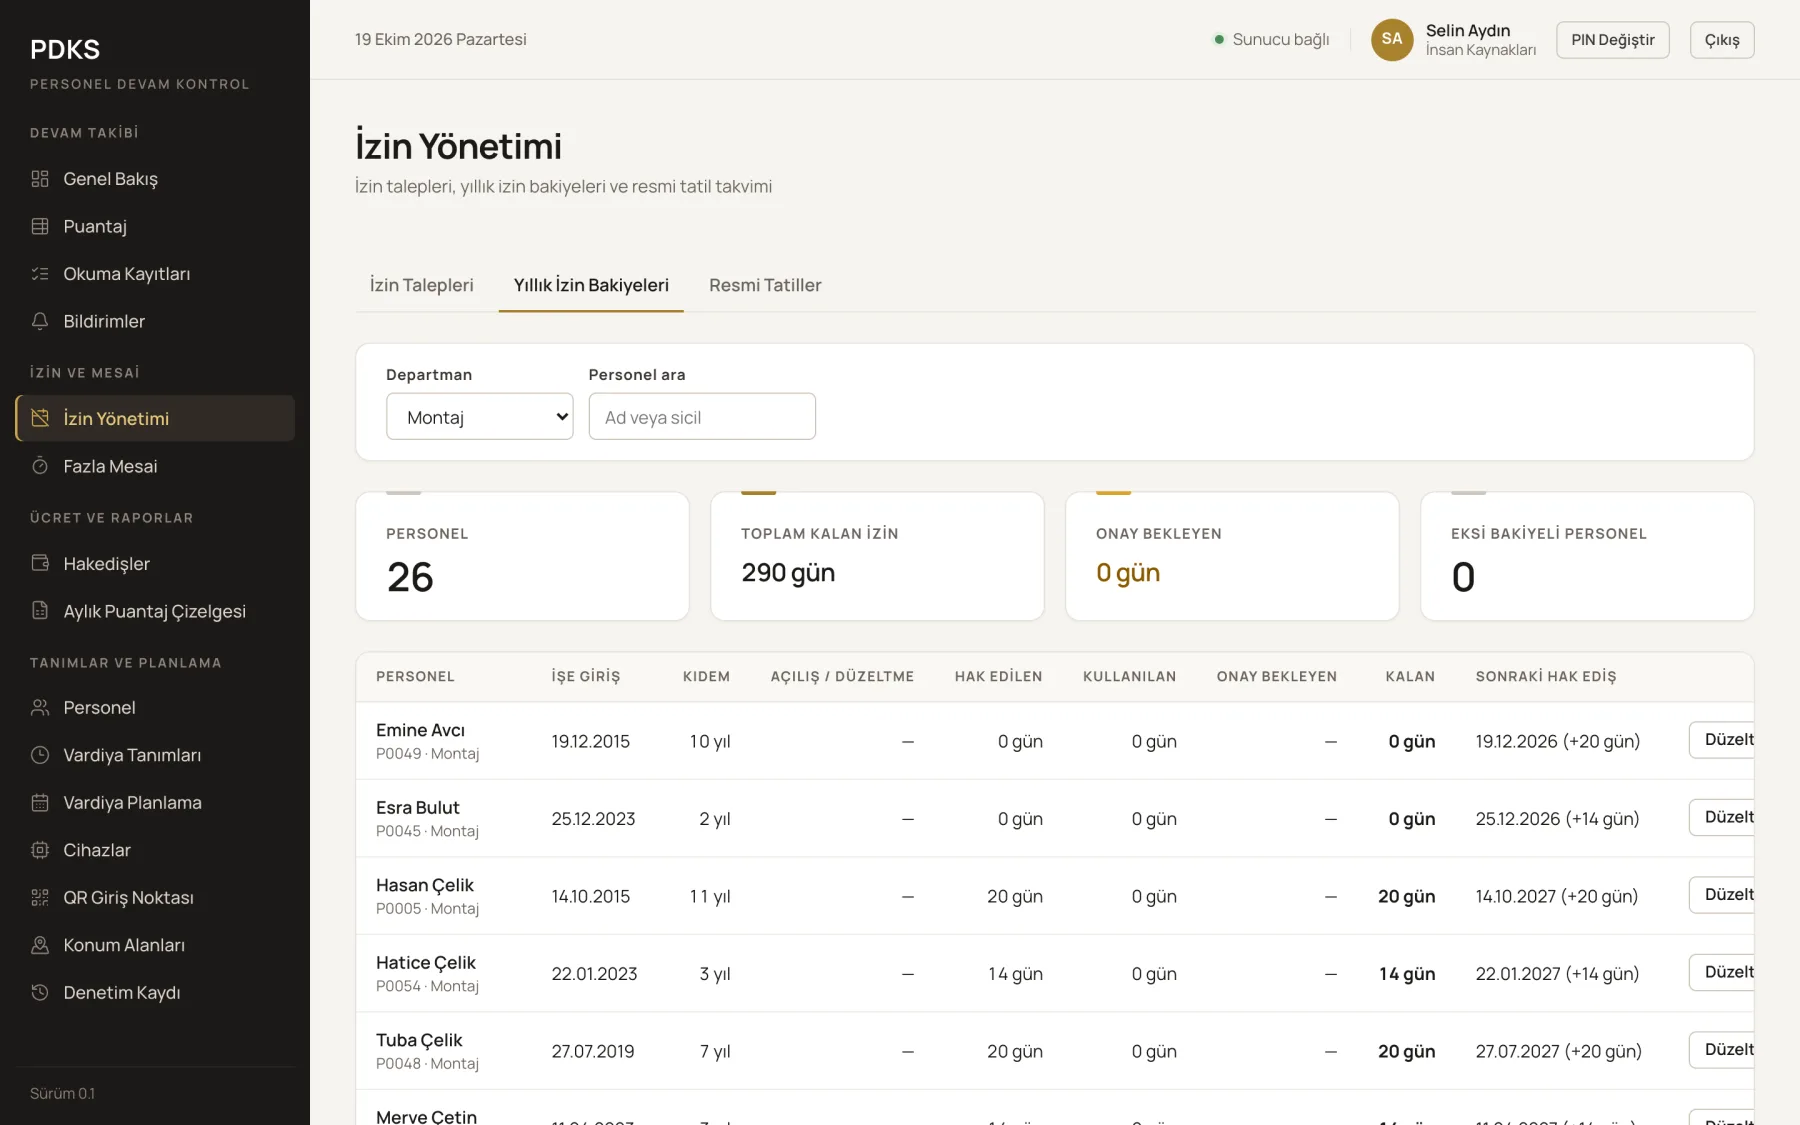Click the Kıdem column header

tap(706, 677)
